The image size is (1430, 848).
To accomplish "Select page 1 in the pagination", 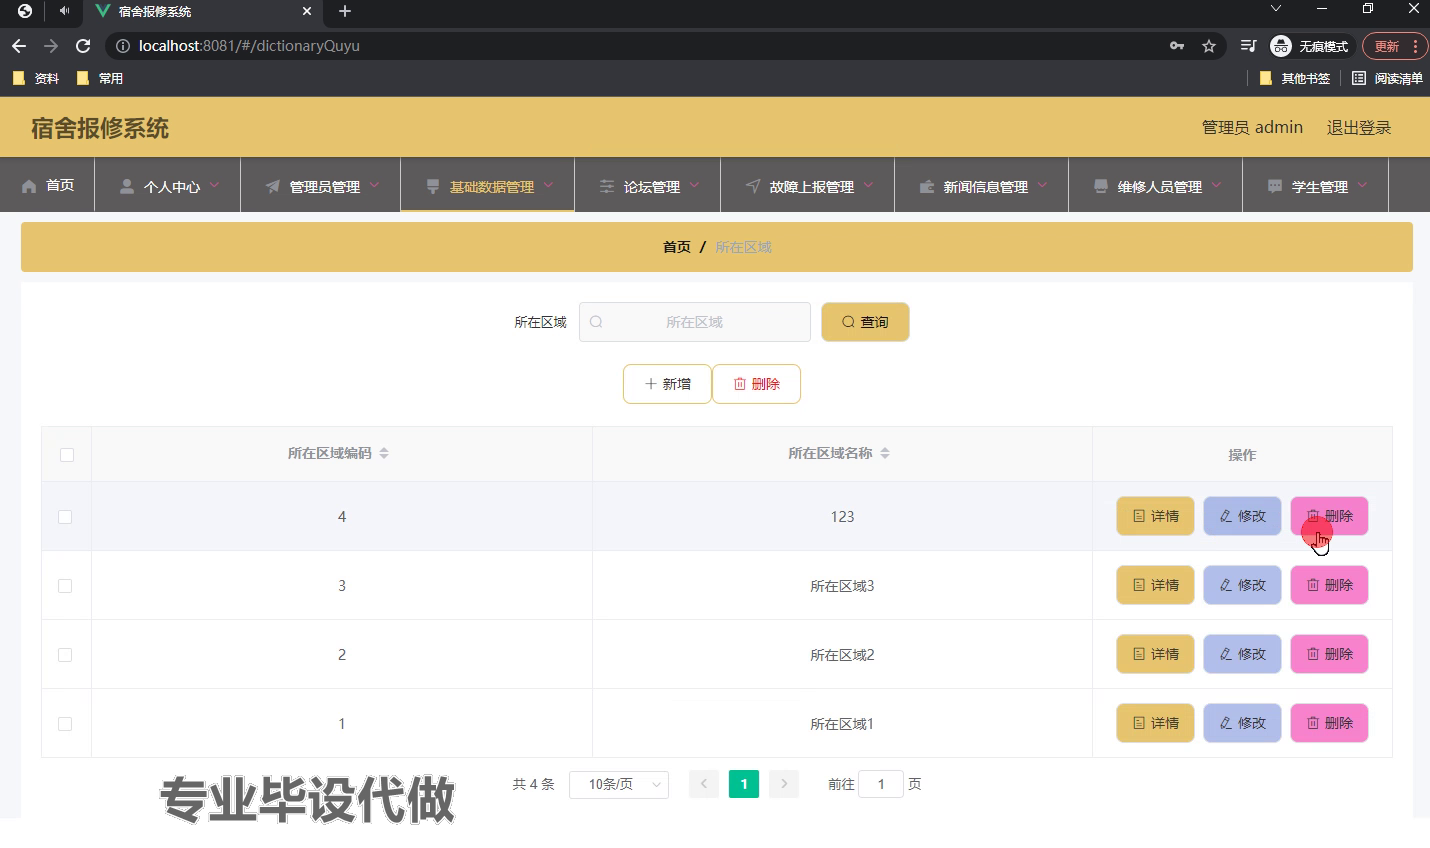I will point(744,785).
